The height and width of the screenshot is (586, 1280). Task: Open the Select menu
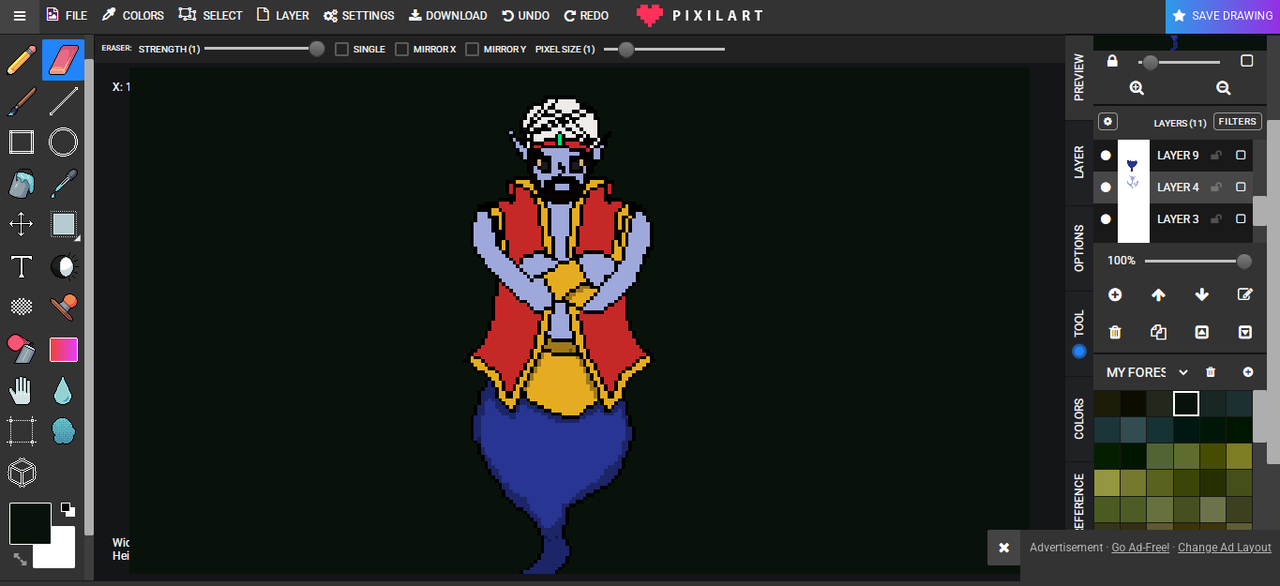pyautogui.click(x=211, y=15)
